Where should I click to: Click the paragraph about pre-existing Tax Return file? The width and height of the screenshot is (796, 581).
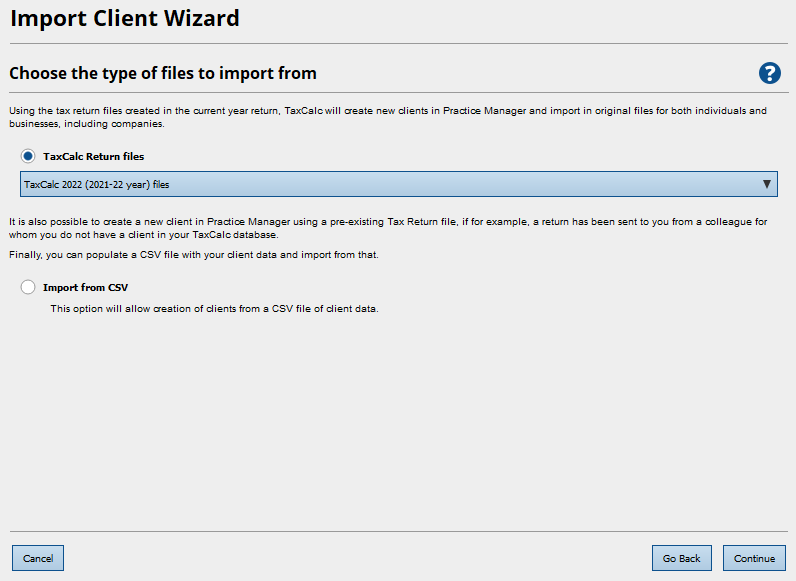[388, 227]
